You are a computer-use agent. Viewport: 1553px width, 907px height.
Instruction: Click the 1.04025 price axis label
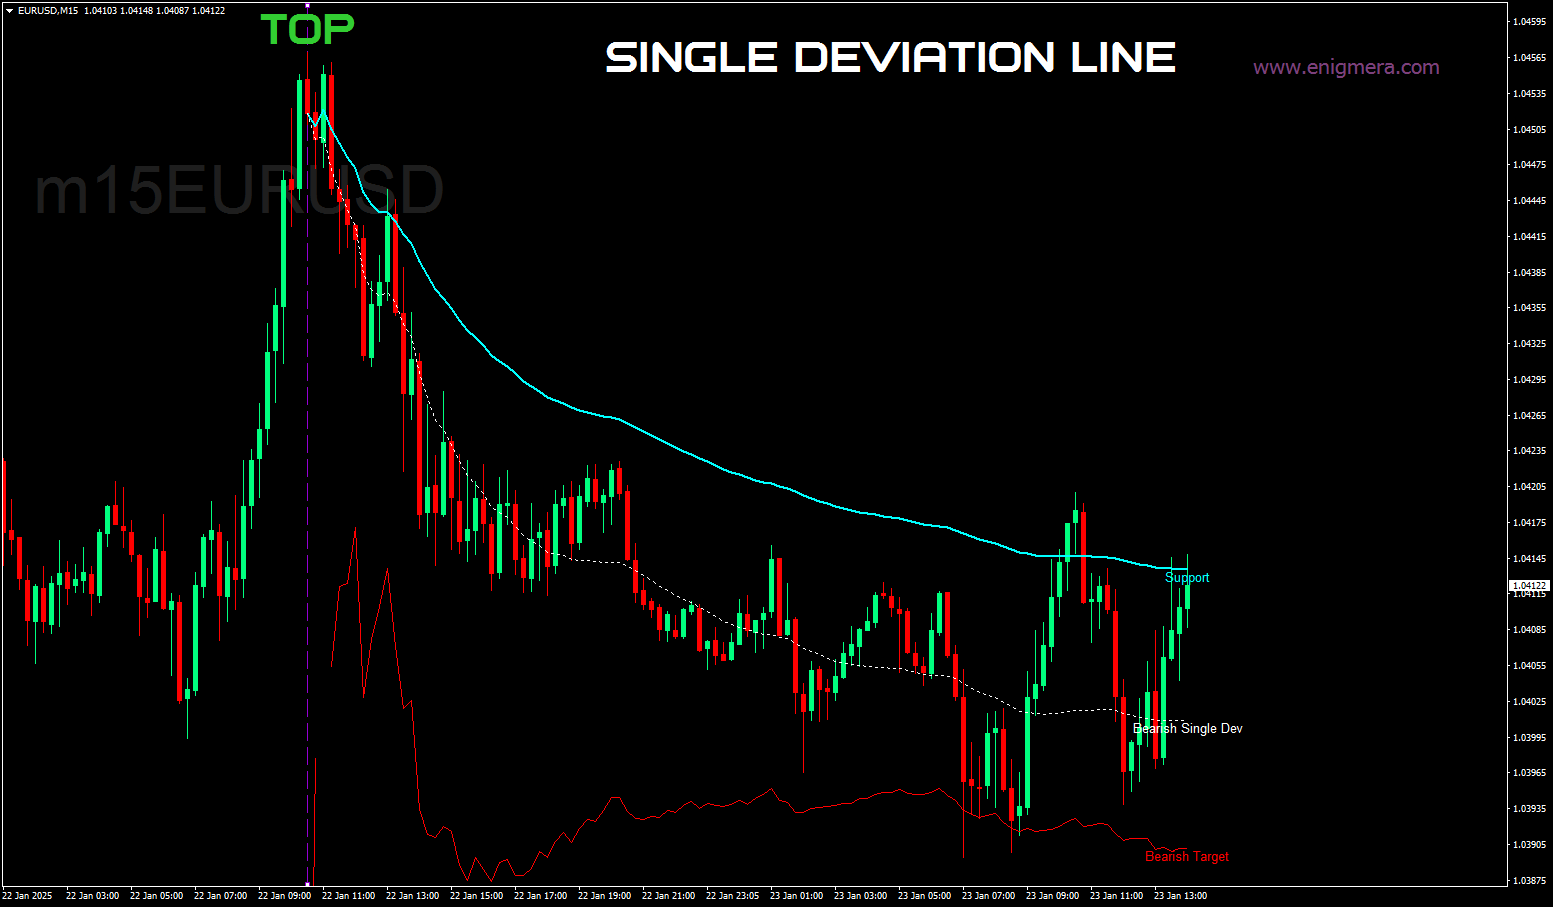coord(1530,702)
